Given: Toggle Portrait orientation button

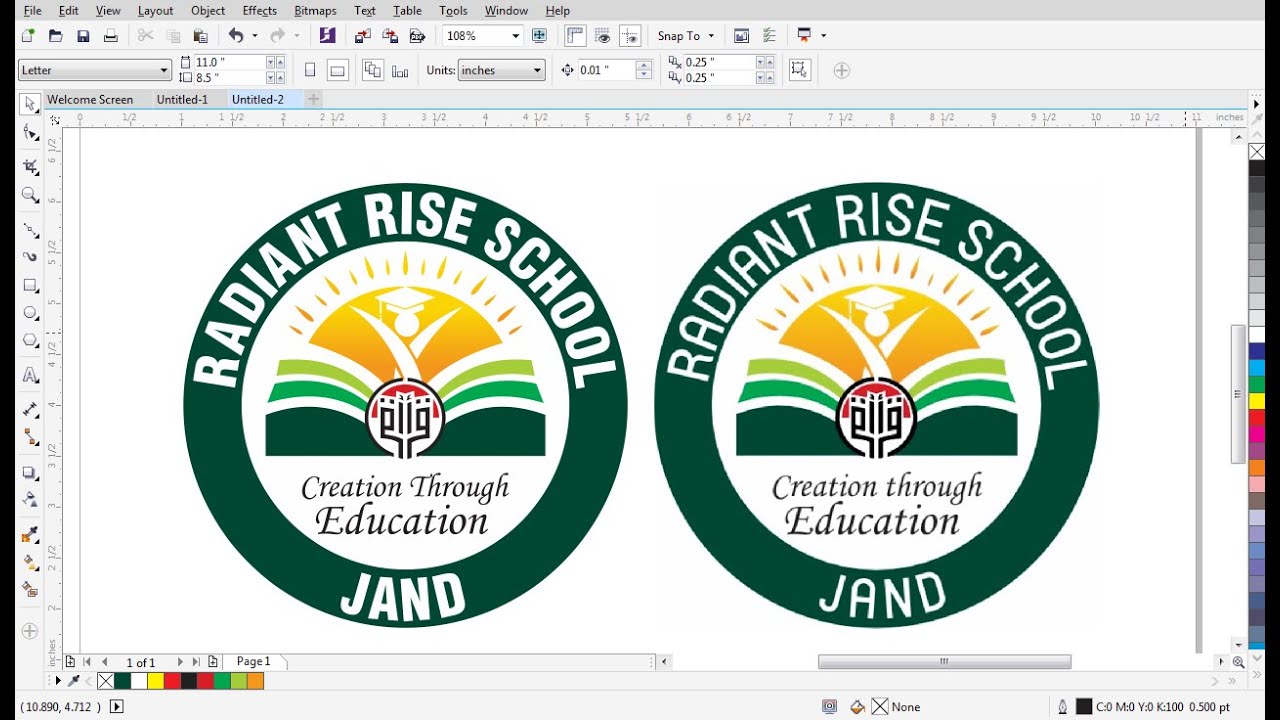Looking at the screenshot, I should pos(310,70).
